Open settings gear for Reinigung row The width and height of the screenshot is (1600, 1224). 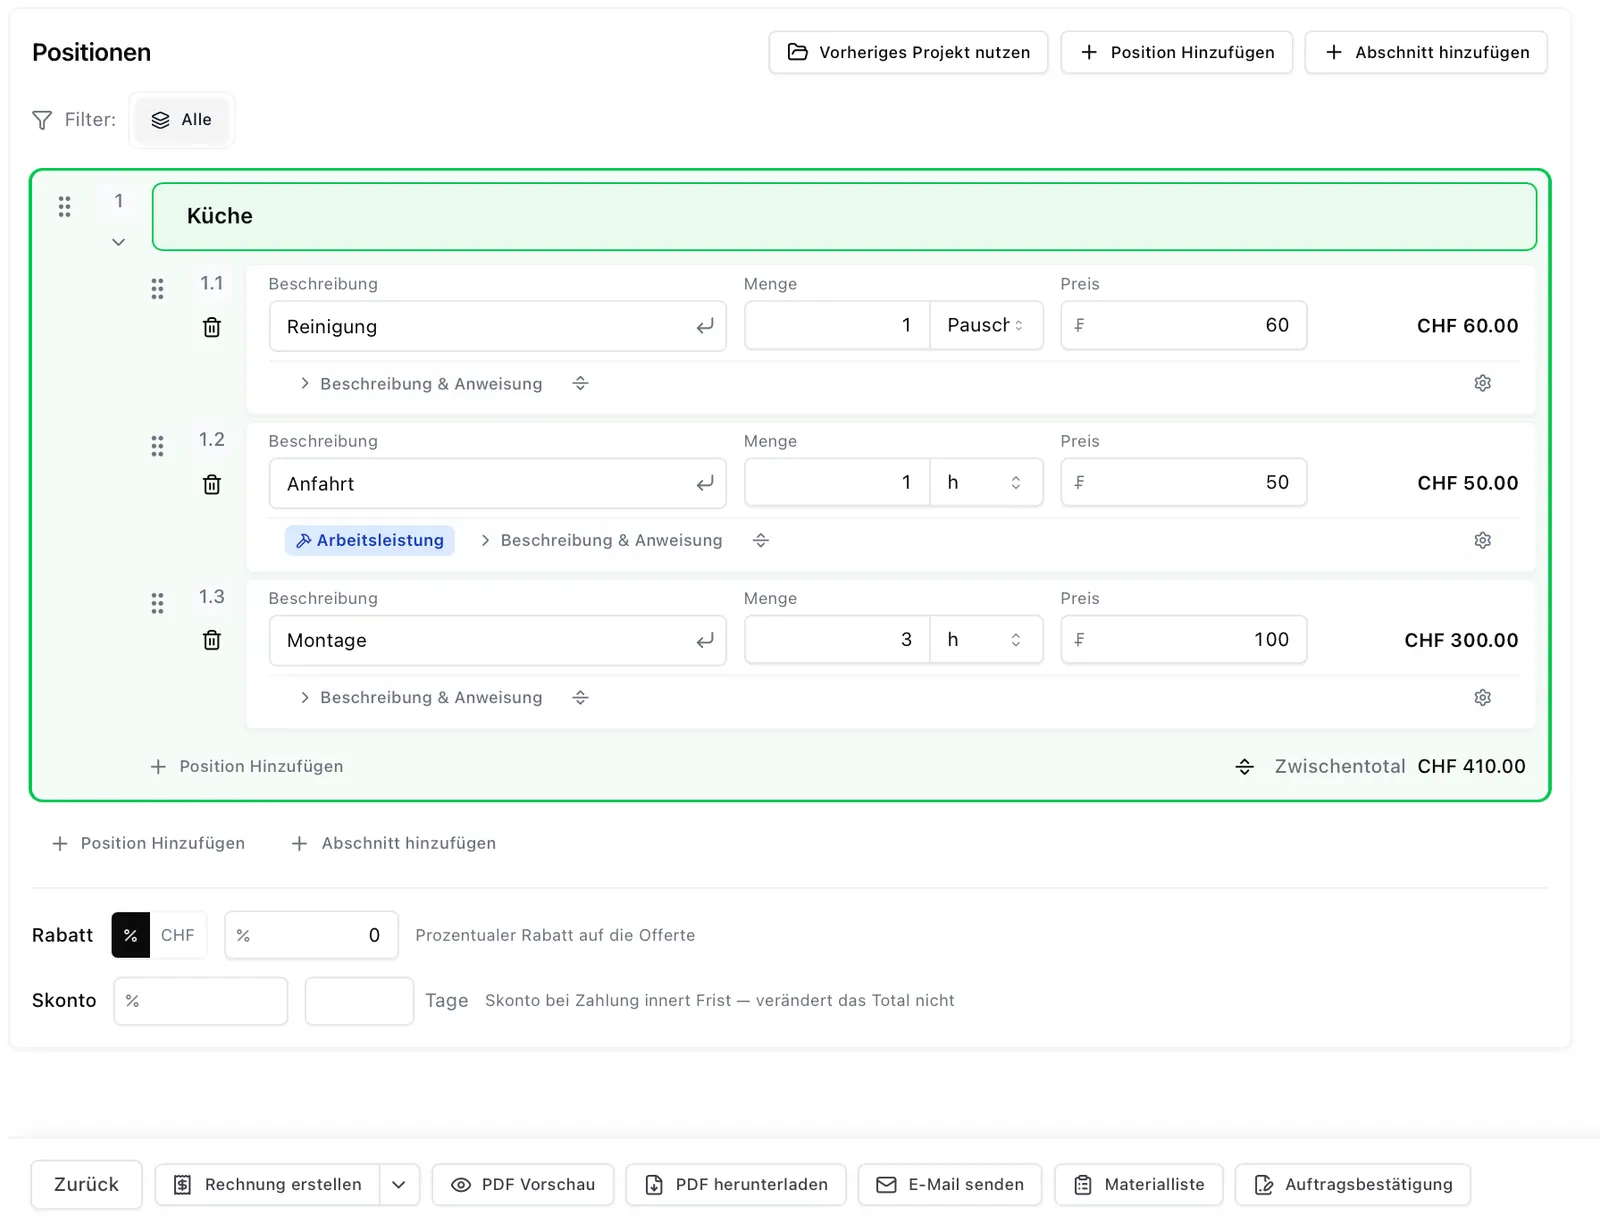click(1482, 383)
